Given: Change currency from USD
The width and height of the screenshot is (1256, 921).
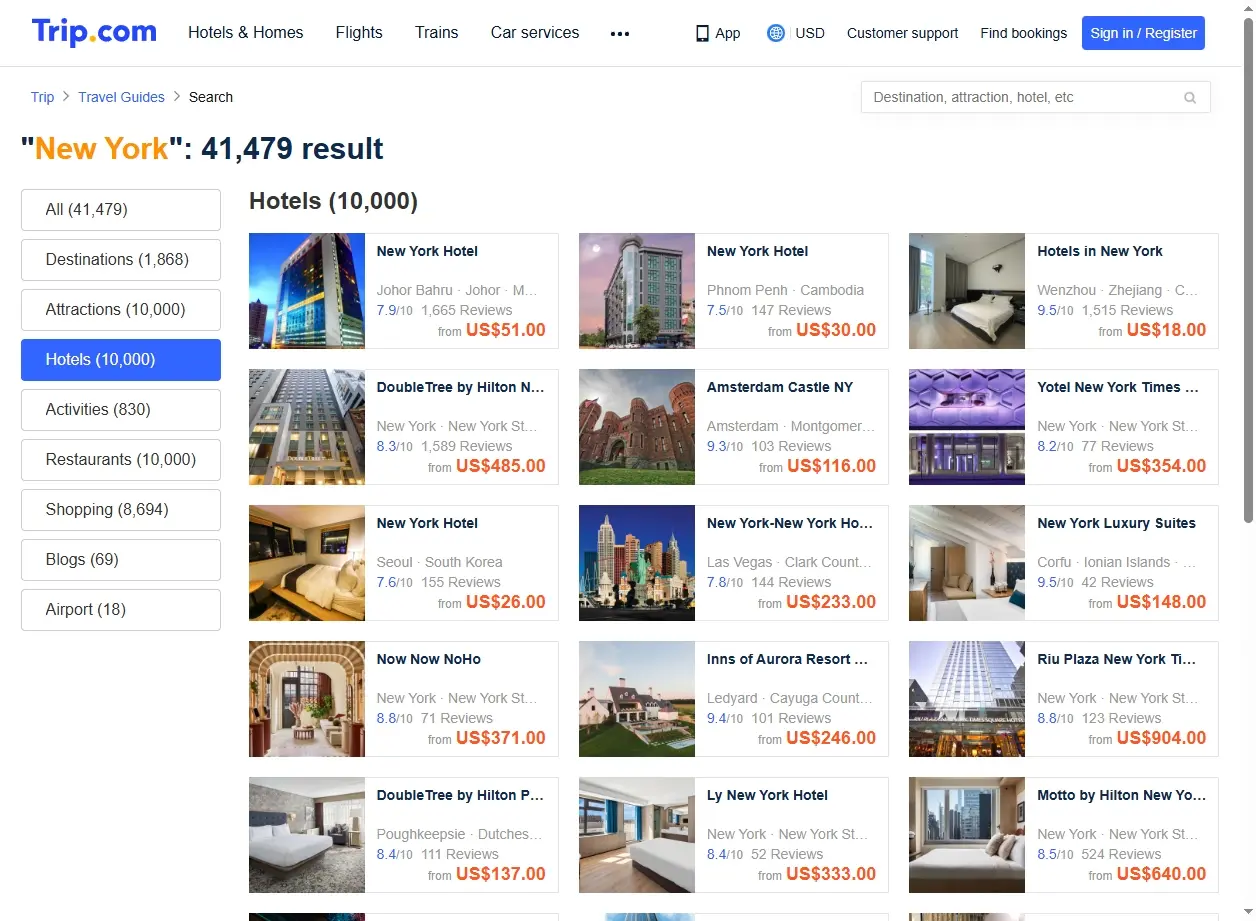Looking at the screenshot, I should [x=810, y=33].
